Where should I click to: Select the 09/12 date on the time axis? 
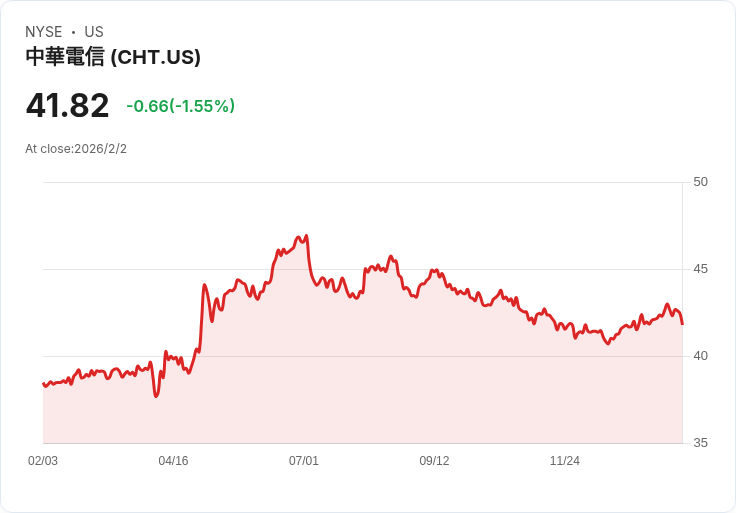tap(434, 461)
